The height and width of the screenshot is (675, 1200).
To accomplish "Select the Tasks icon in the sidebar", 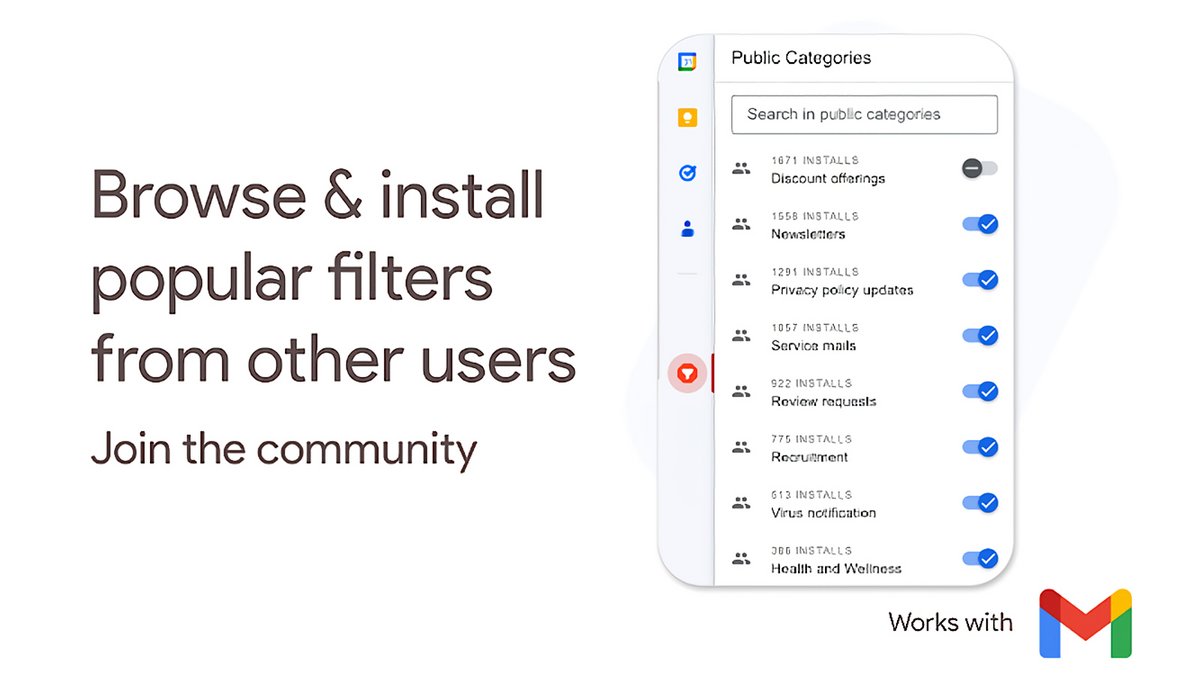I will pyautogui.click(x=686, y=172).
